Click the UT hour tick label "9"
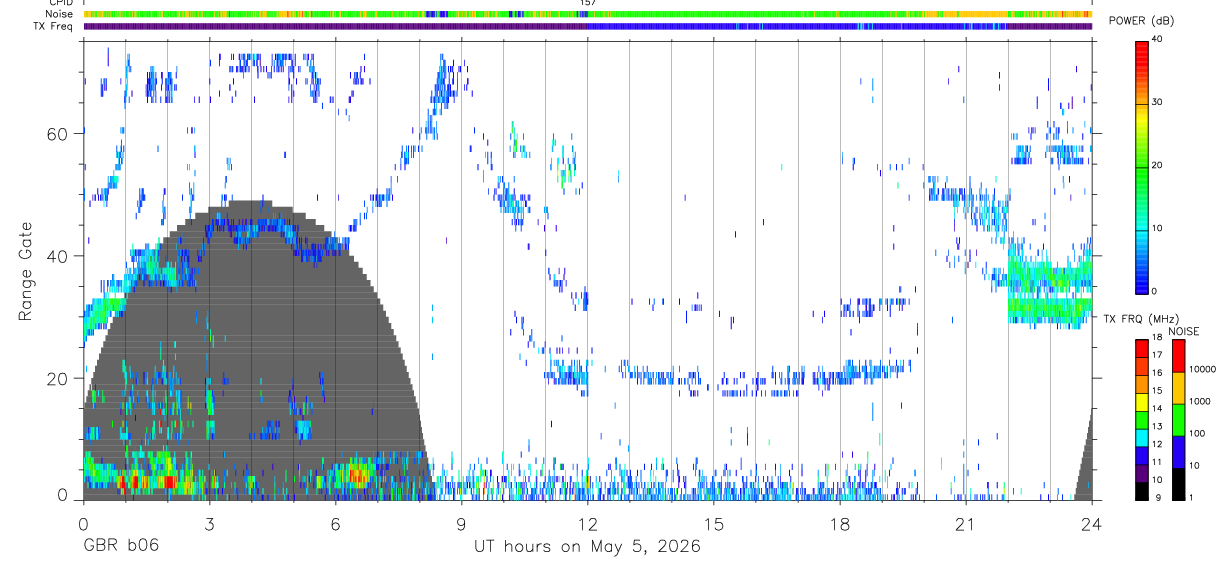Viewport: 1228px width, 567px height. click(x=461, y=524)
